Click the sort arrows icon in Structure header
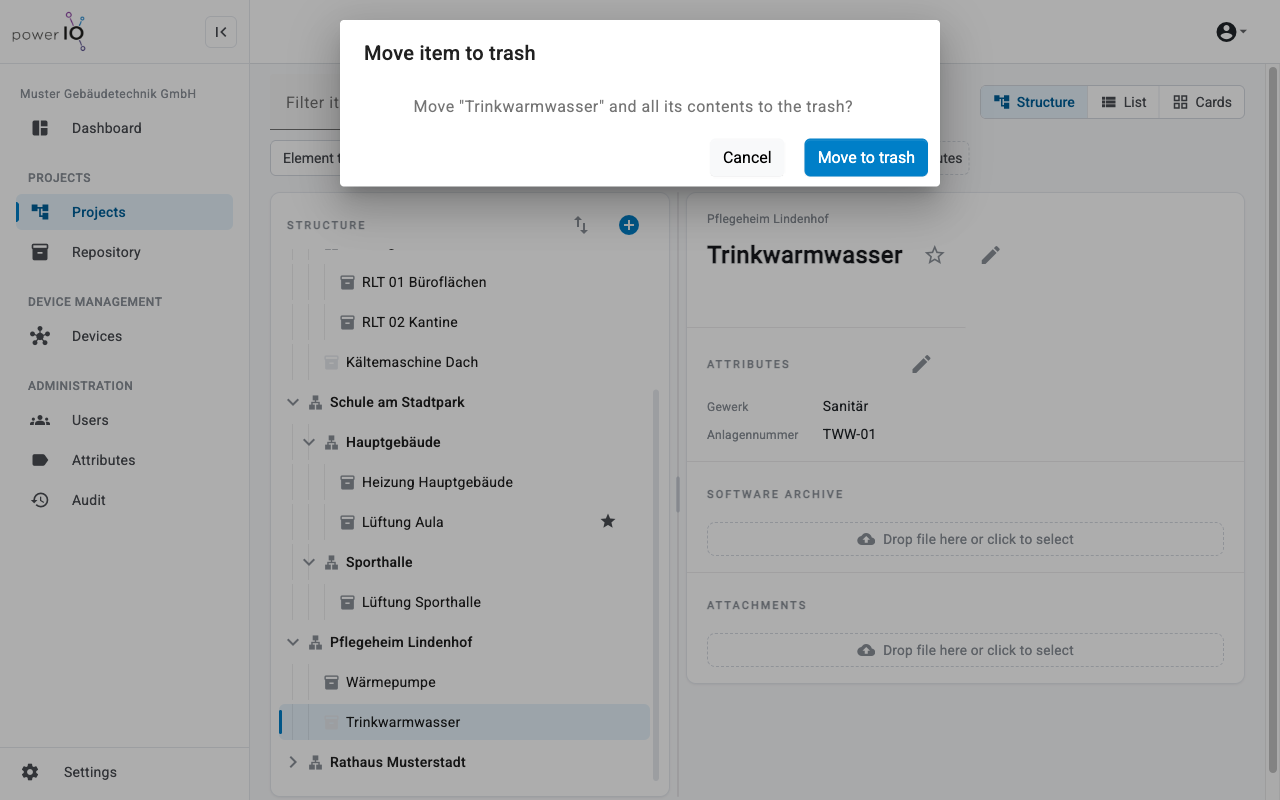Image resolution: width=1280 pixels, height=800 pixels. tap(581, 225)
